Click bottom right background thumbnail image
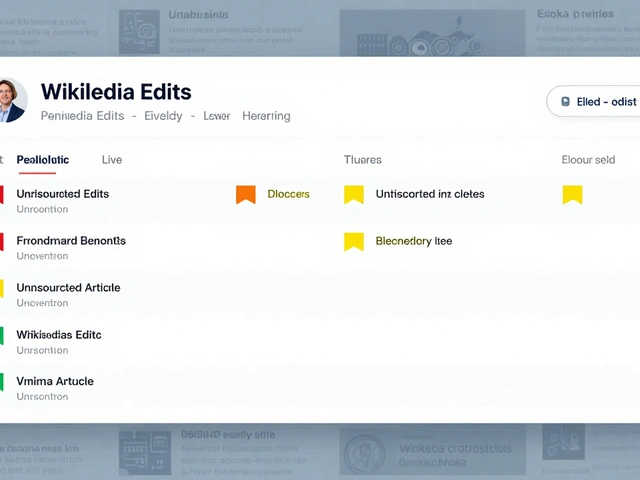Viewport: 640px width, 480px height. (563, 442)
